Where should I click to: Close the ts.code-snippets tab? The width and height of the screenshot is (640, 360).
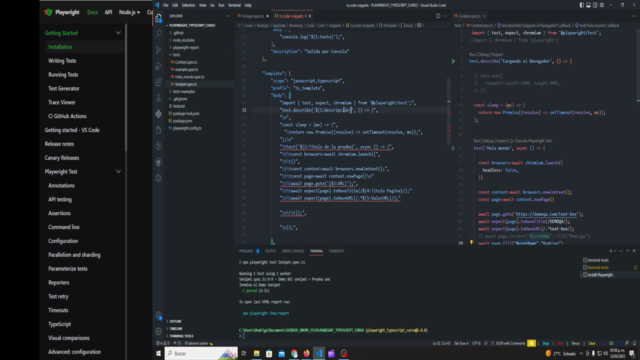[309, 16]
